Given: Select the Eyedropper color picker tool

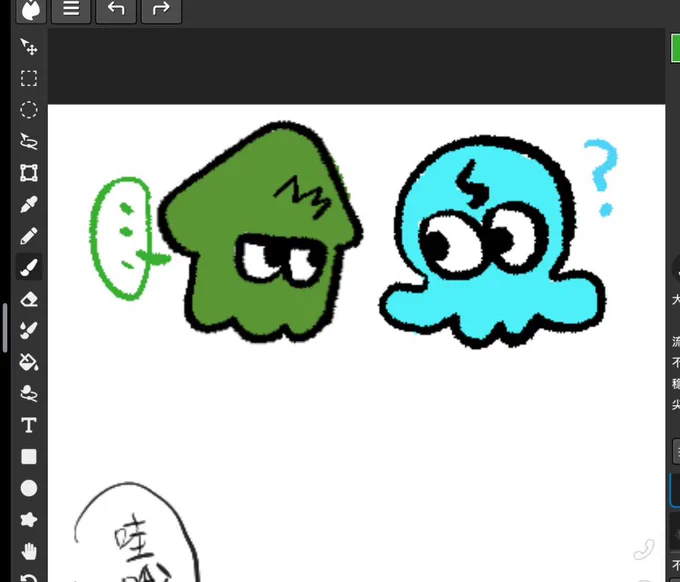Looking at the screenshot, I should click(x=29, y=205).
